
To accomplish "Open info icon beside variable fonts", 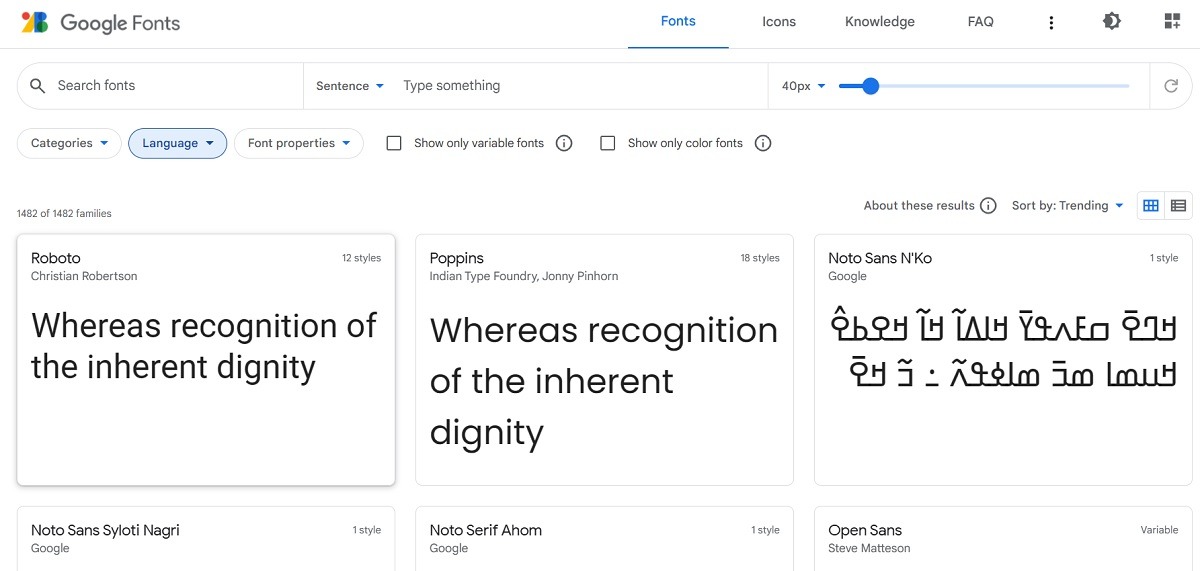I will (x=564, y=143).
